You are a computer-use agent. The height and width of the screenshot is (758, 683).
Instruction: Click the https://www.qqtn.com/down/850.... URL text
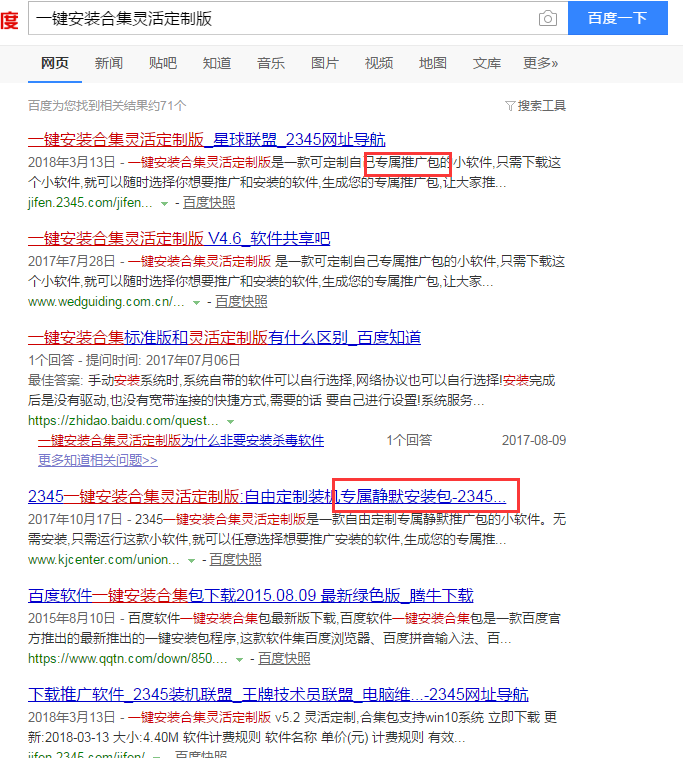128,659
